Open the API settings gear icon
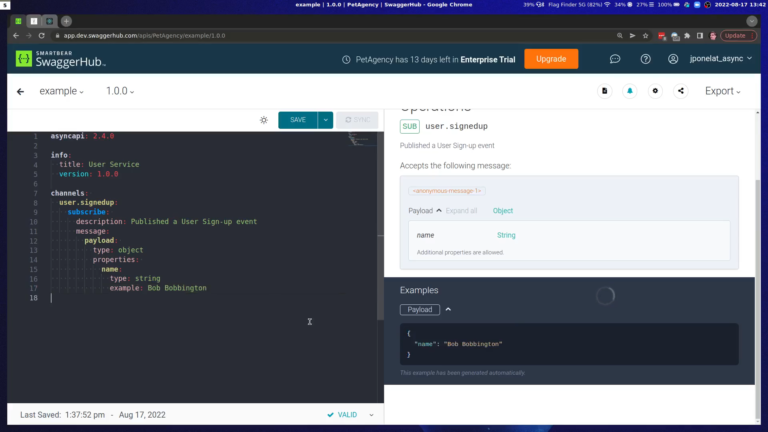This screenshot has width=768, height=432. point(655,91)
